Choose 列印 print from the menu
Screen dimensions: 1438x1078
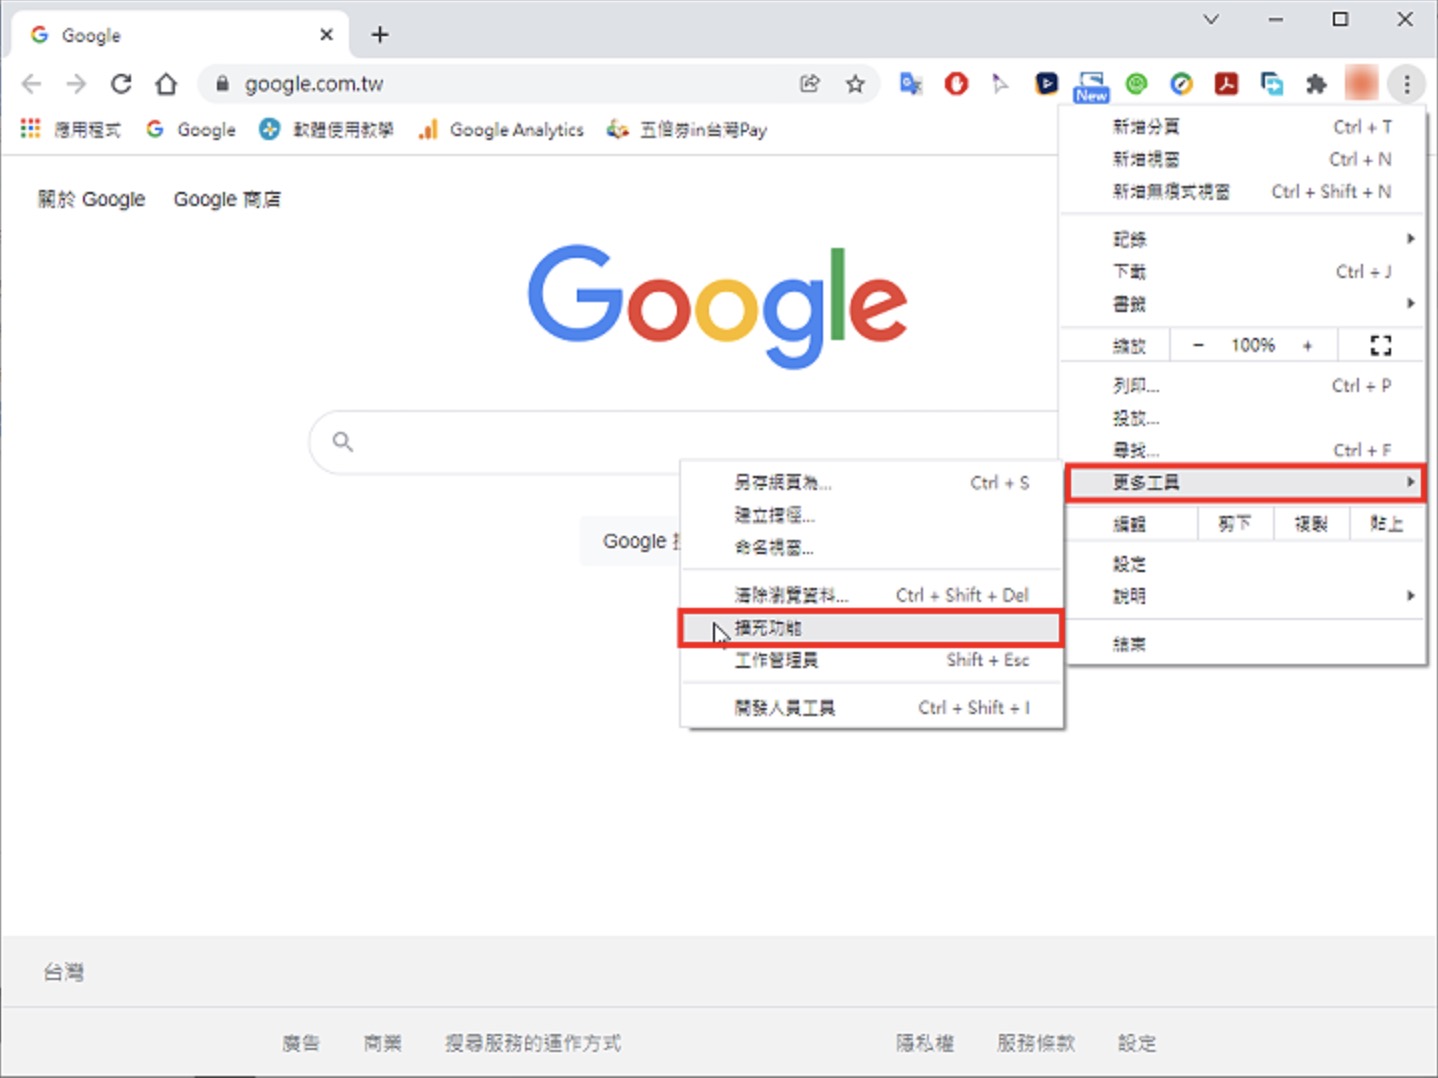[x=1243, y=386]
